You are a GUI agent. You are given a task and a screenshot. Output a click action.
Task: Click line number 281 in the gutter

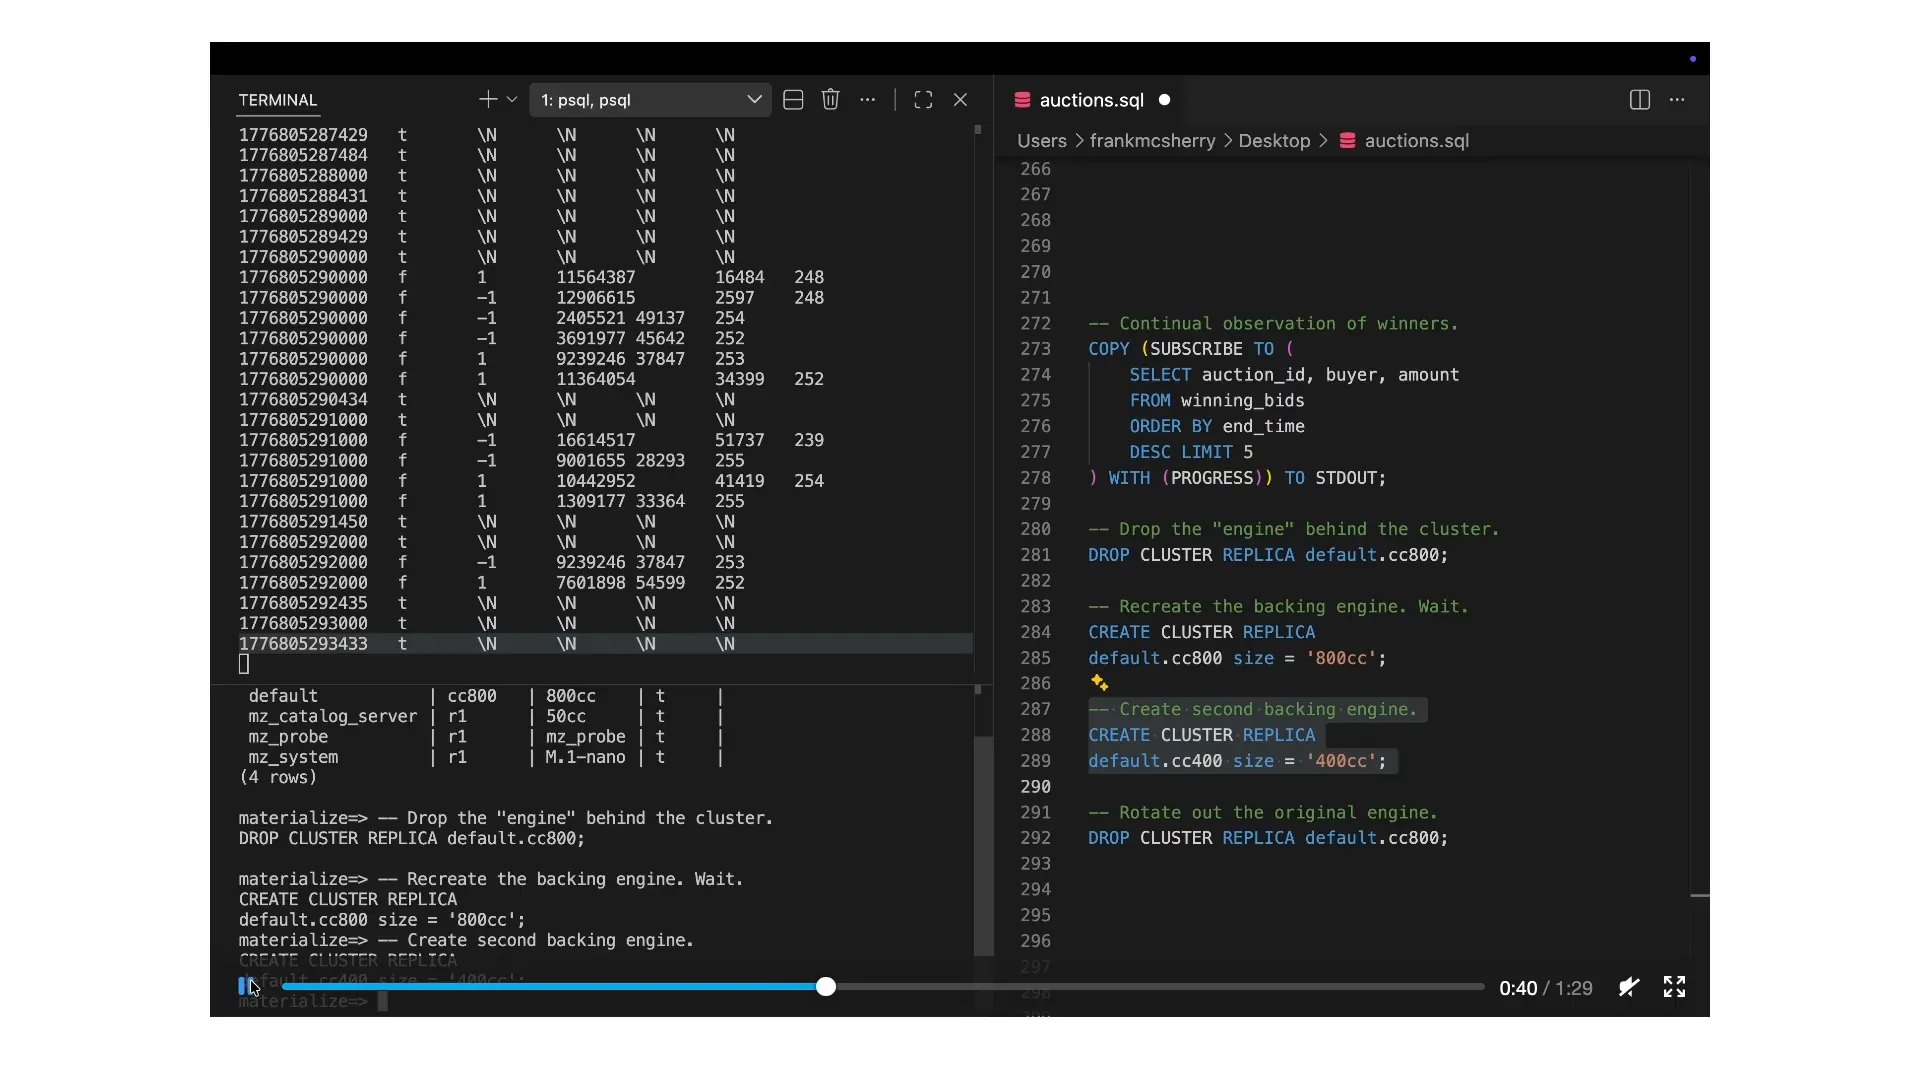pyautogui.click(x=1035, y=555)
